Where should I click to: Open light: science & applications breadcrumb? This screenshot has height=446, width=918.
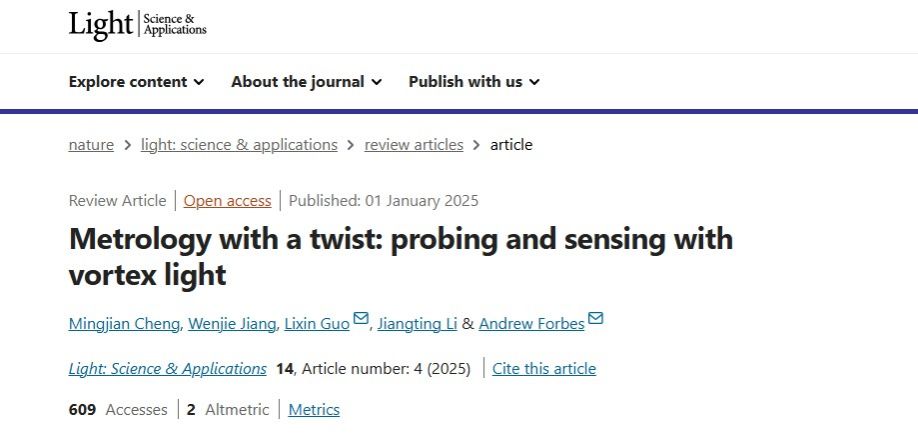239,145
